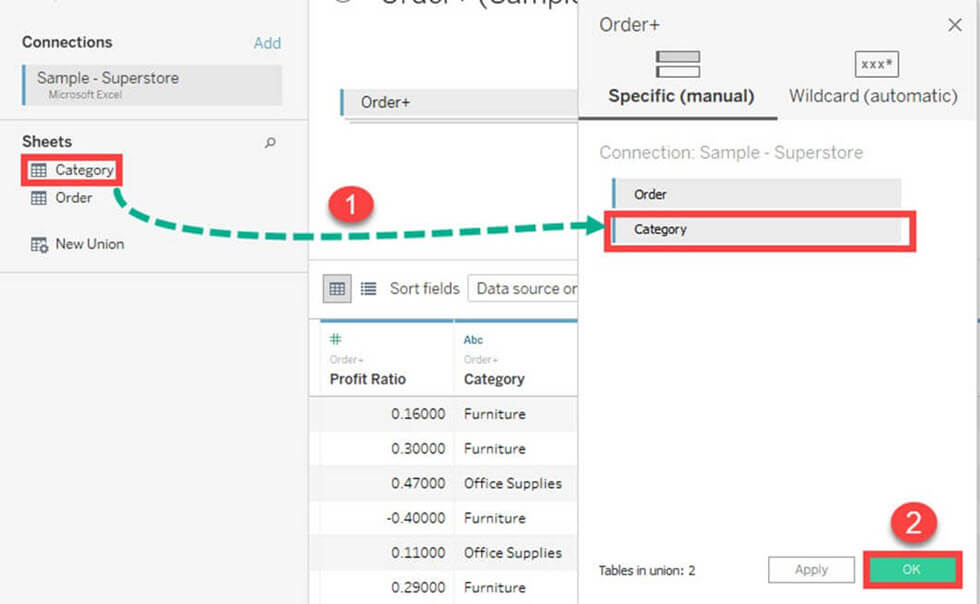Image resolution: width=980 pixels, height=604 pixels.
Task: Click the Order+ table on canvas
Action: click(x=458, y=102)
